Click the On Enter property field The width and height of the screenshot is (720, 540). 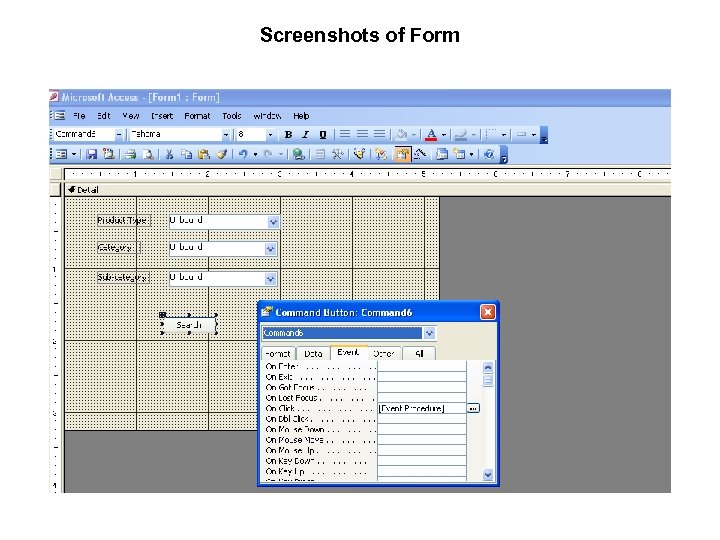coord(422,366)
